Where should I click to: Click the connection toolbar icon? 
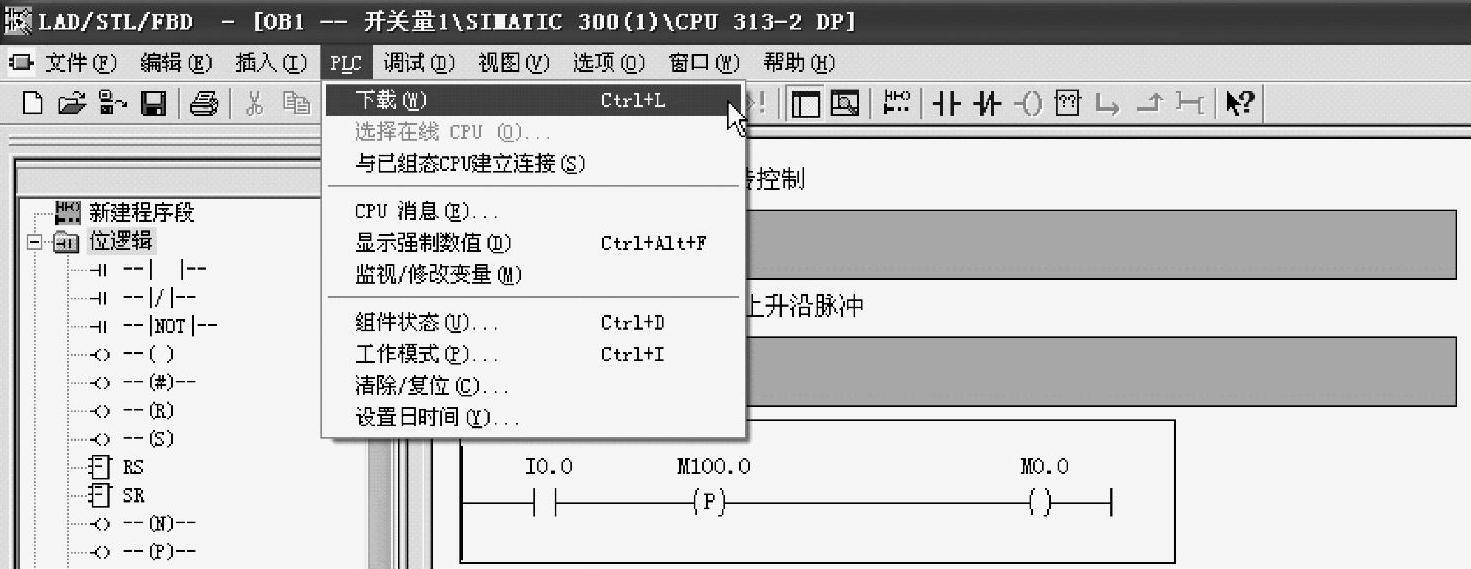coord(1190,103)
